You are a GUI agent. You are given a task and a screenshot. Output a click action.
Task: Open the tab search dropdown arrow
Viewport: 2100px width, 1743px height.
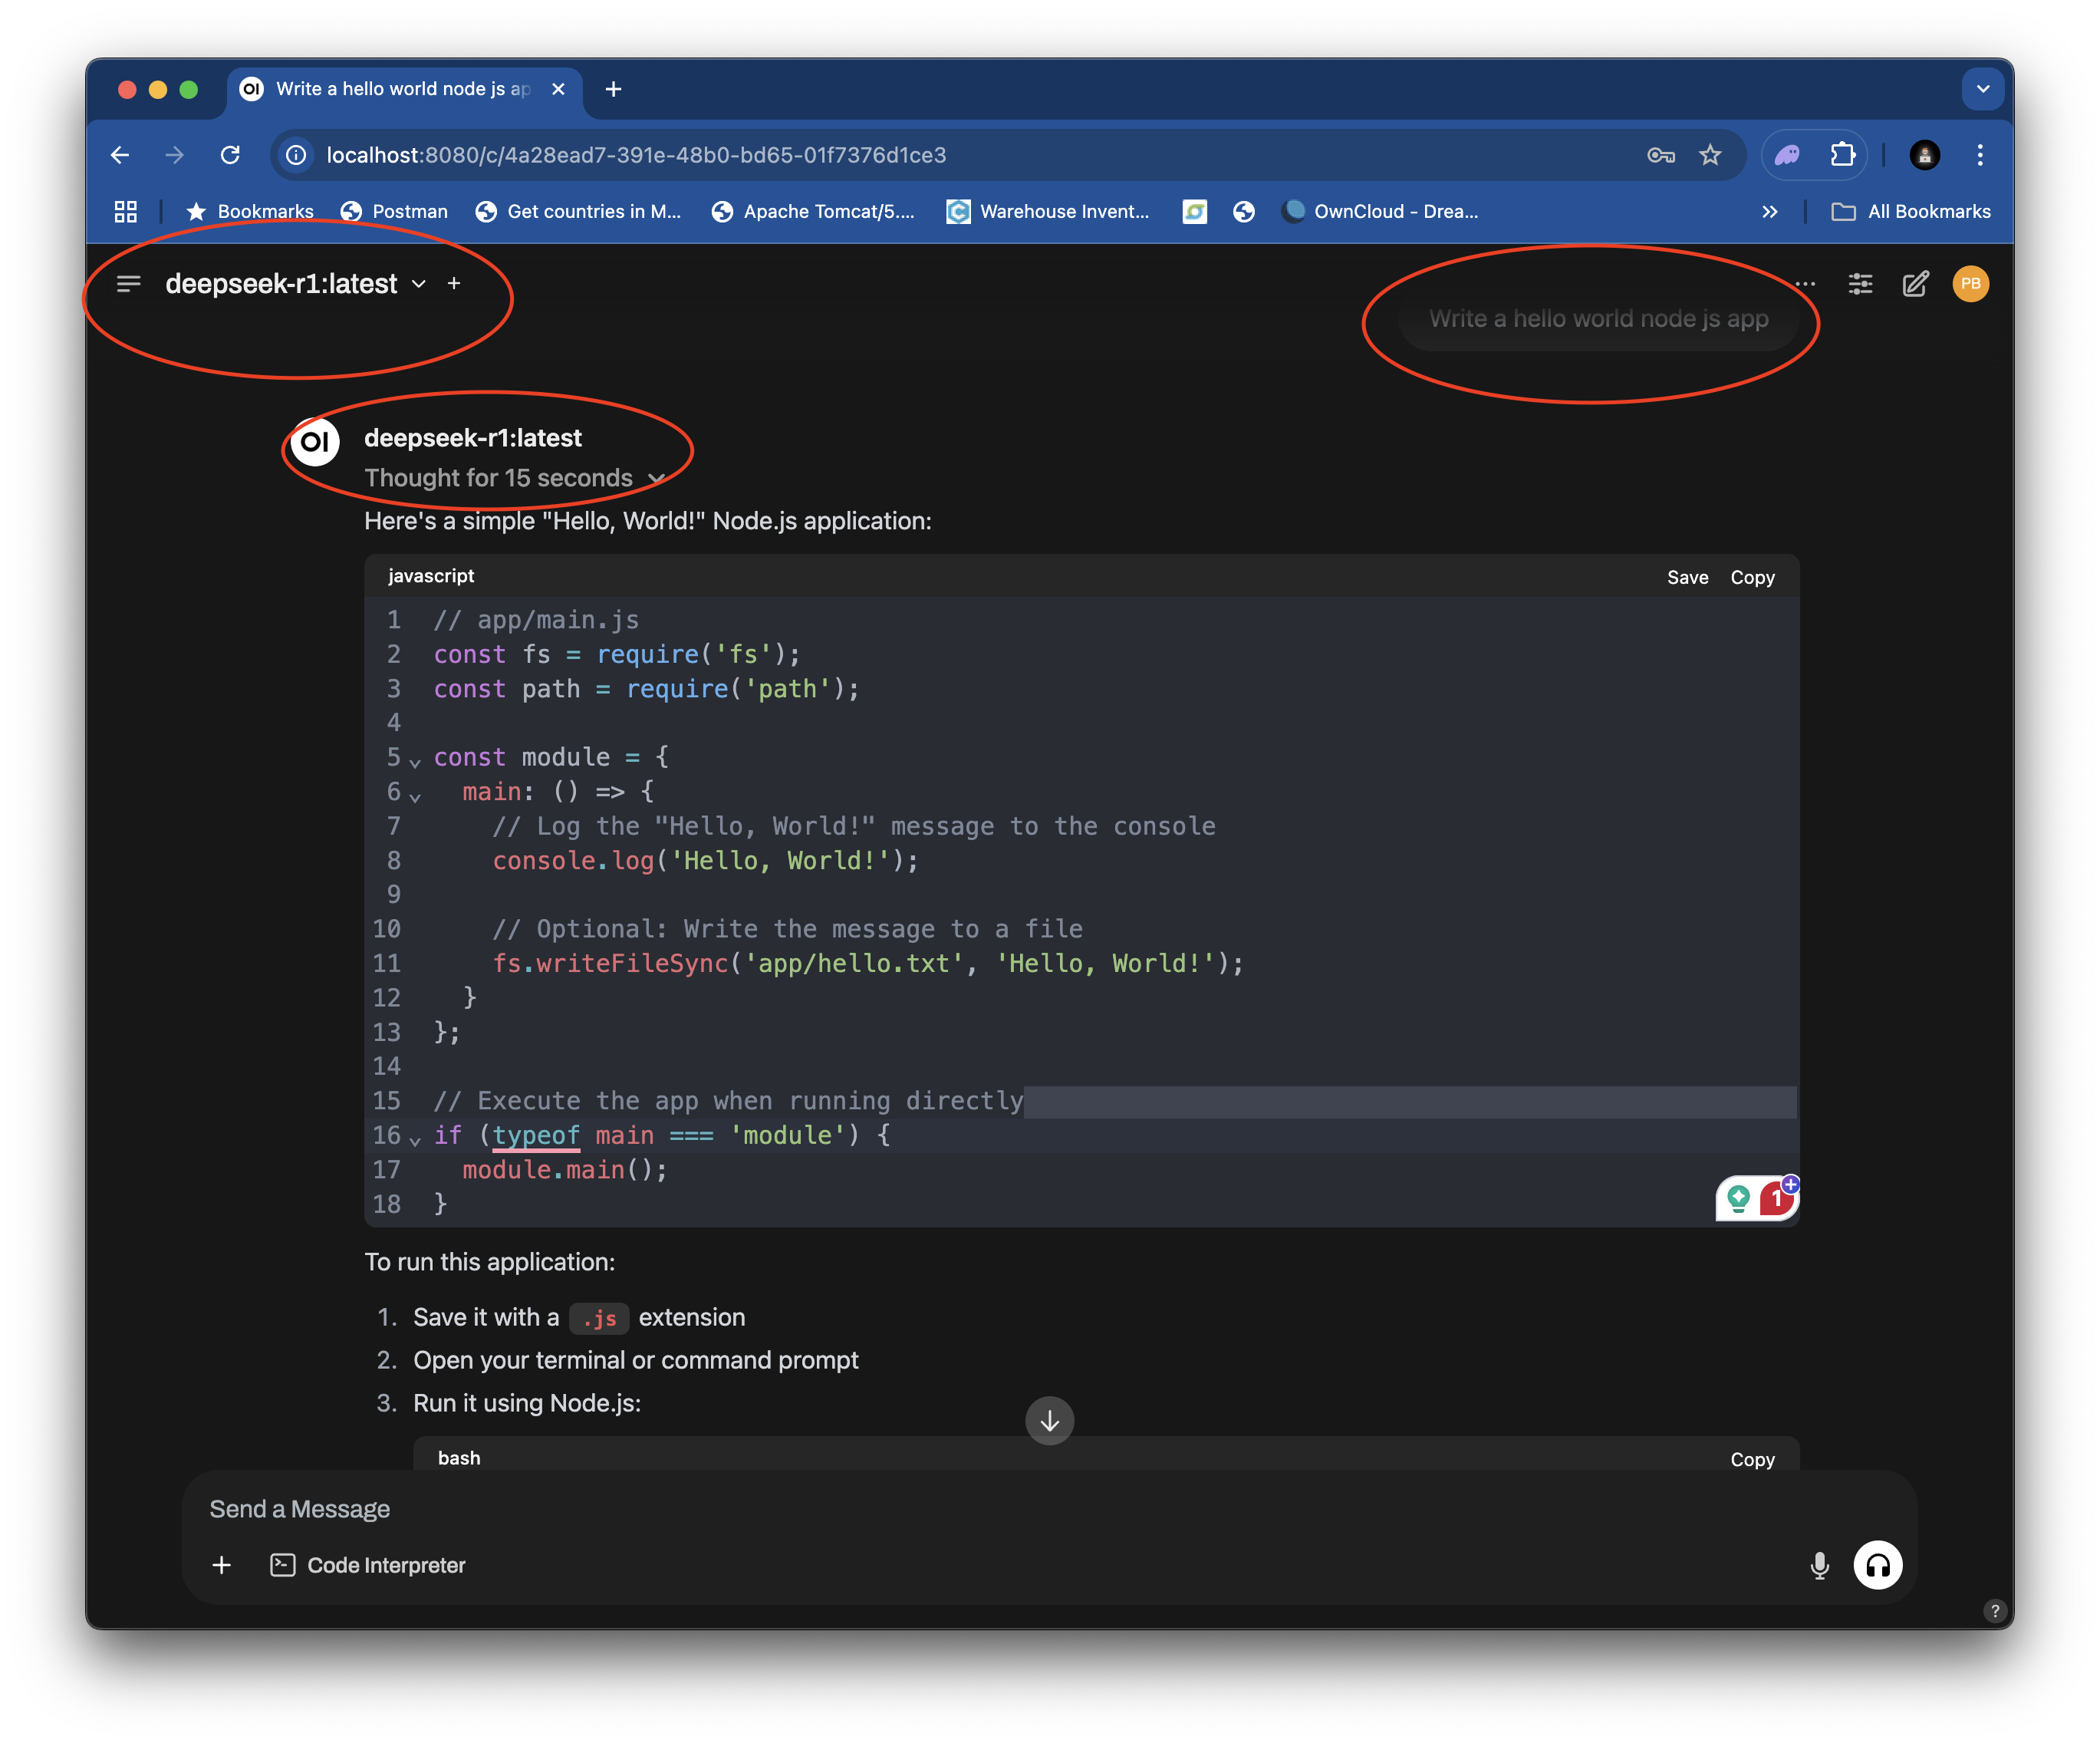click(1982, 89)
